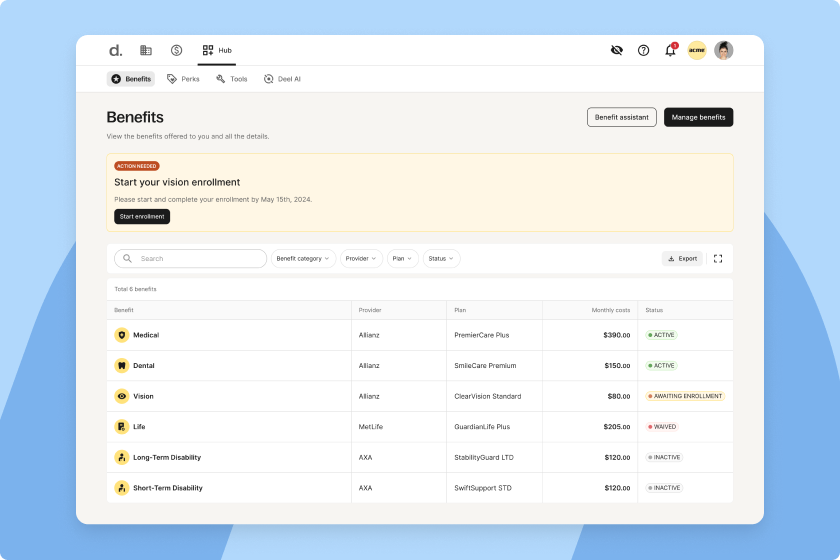Click the $390.00 monthly cost
Image resolution: width=840 pixels, height=560 pixels.
[x=617, y=335]
